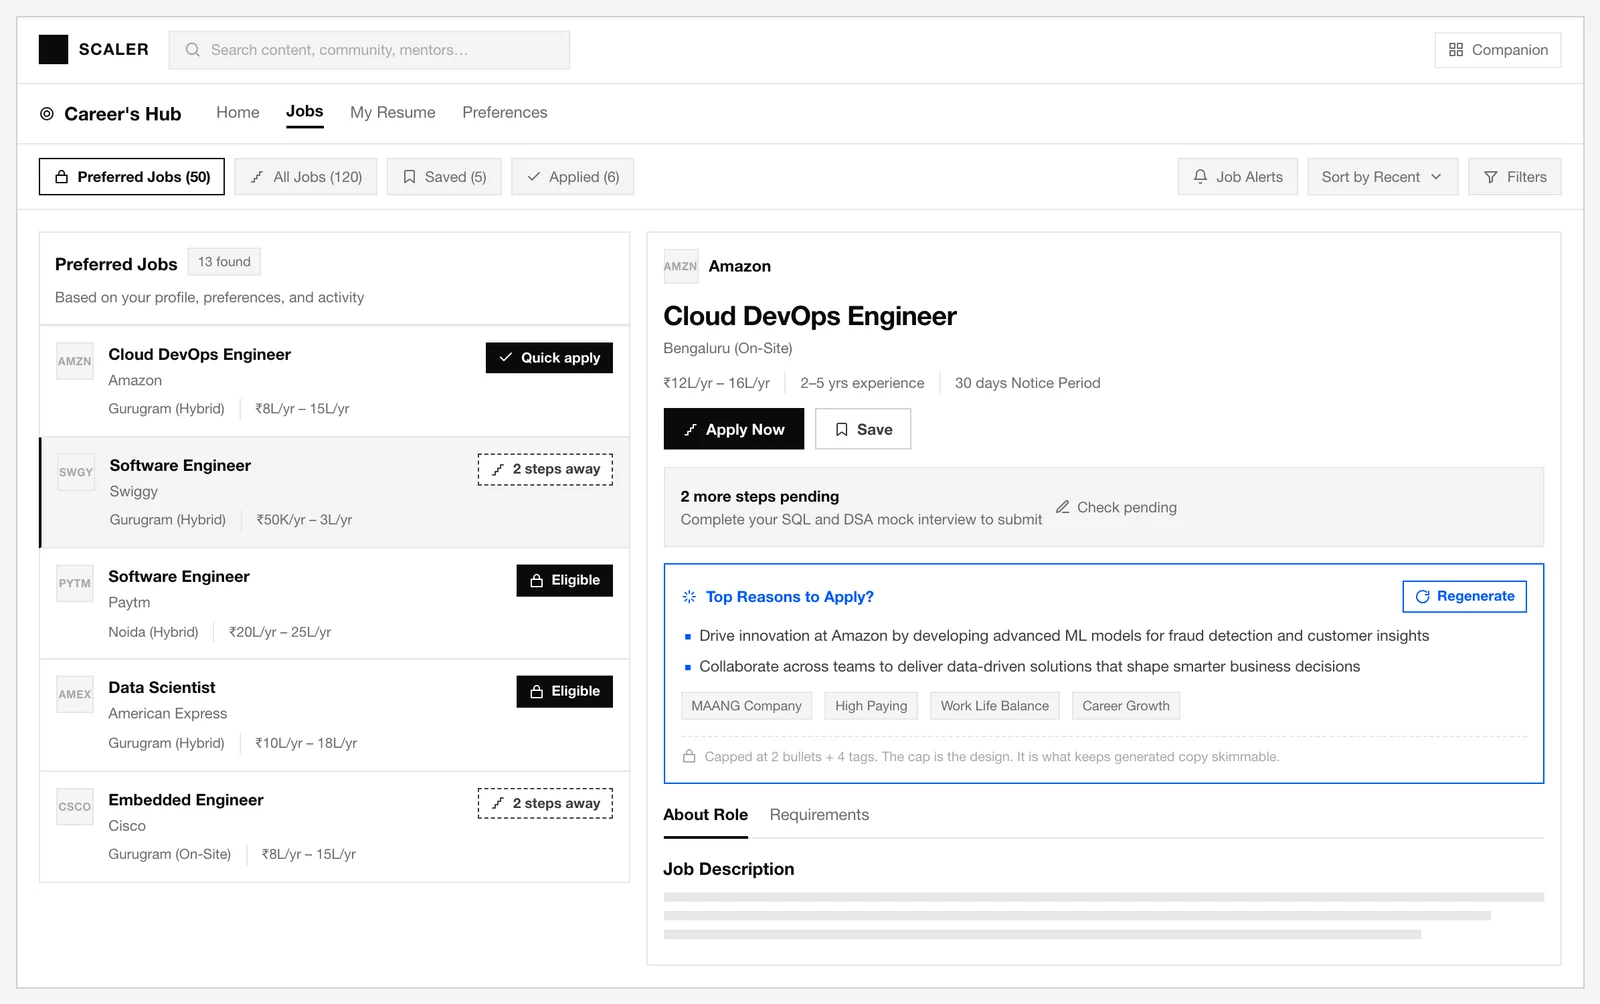Open the Sort by Recent dropdown

[x=1382, y=177]
